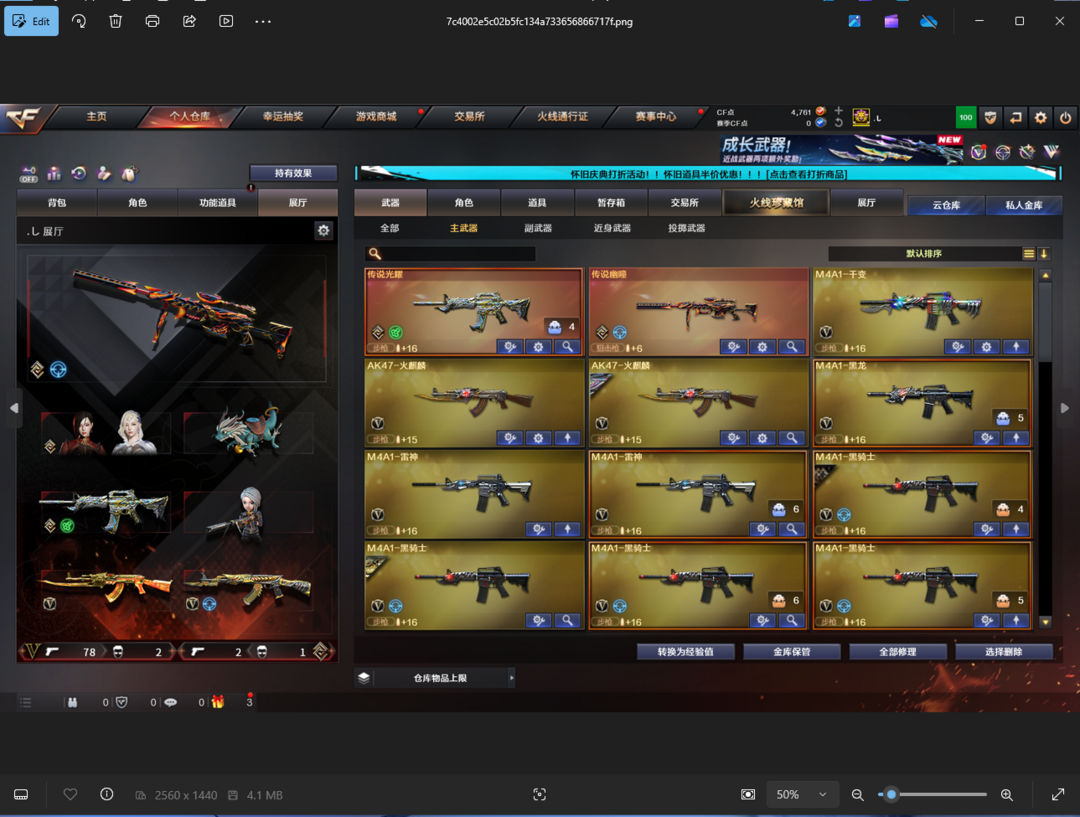
Task: Delete the image with the trash icon
Action: click(116, 21)
